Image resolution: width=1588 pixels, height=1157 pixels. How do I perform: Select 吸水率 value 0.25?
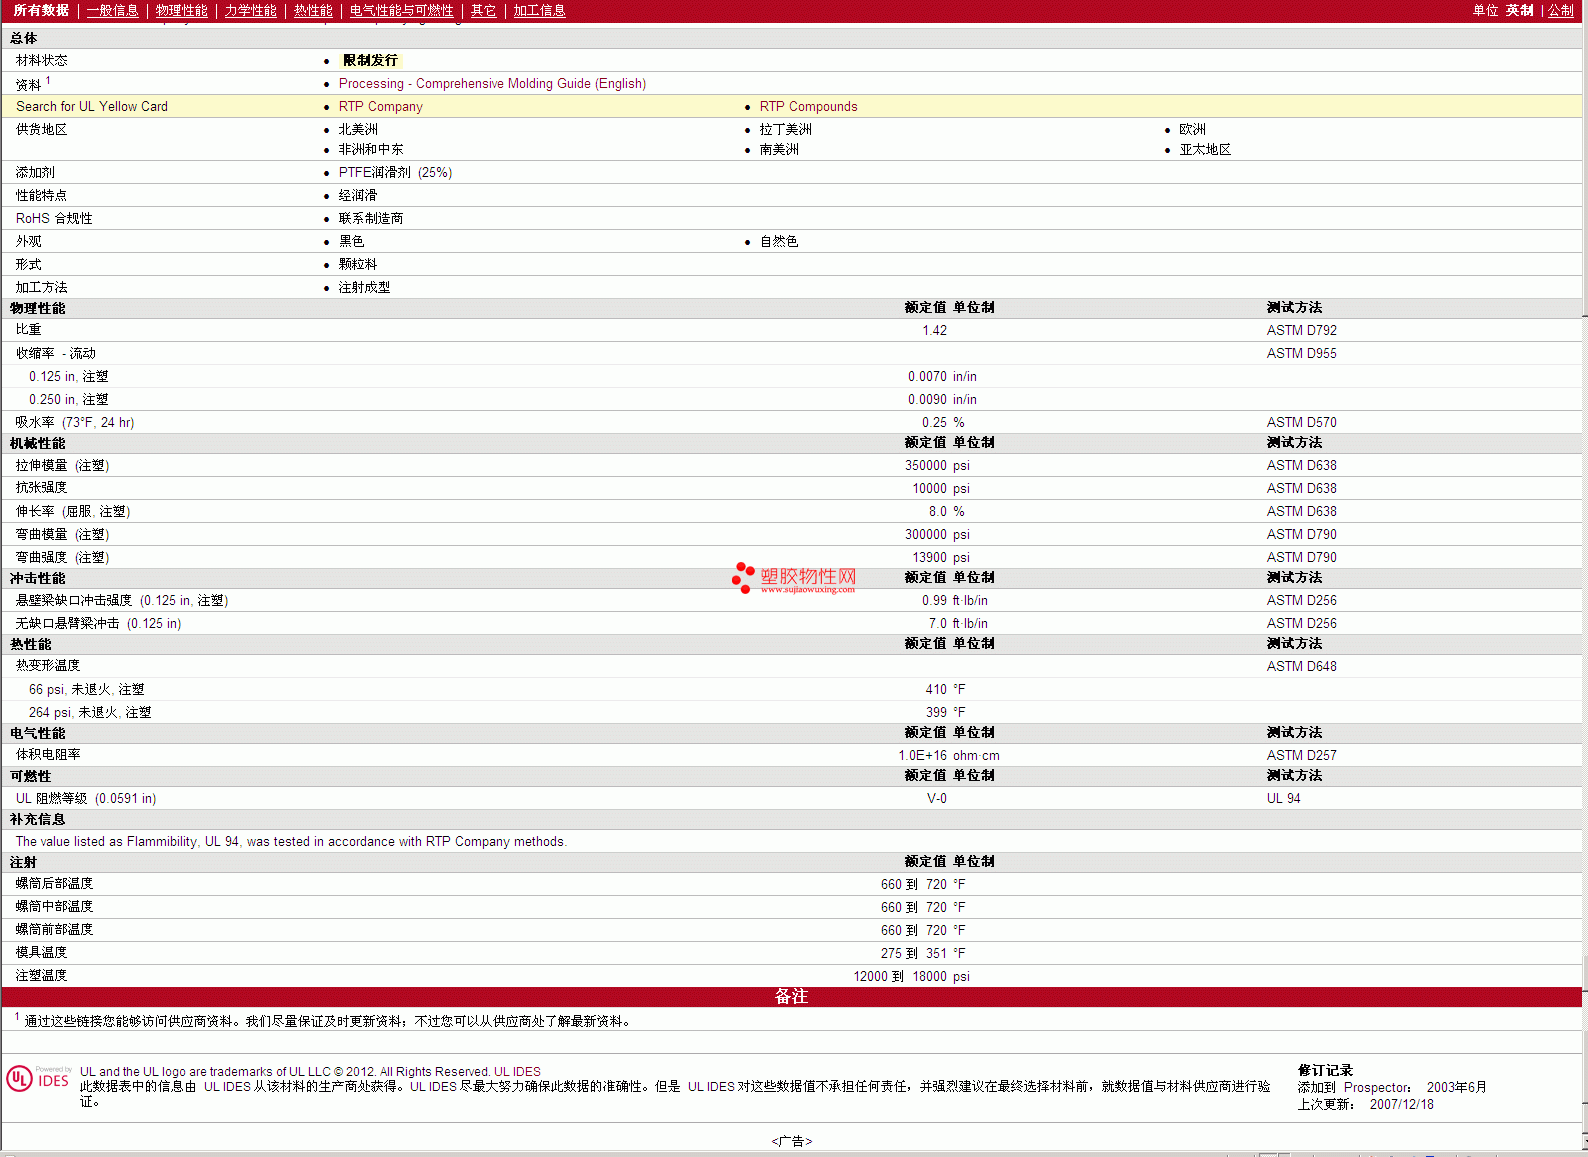tap(934, 423)
